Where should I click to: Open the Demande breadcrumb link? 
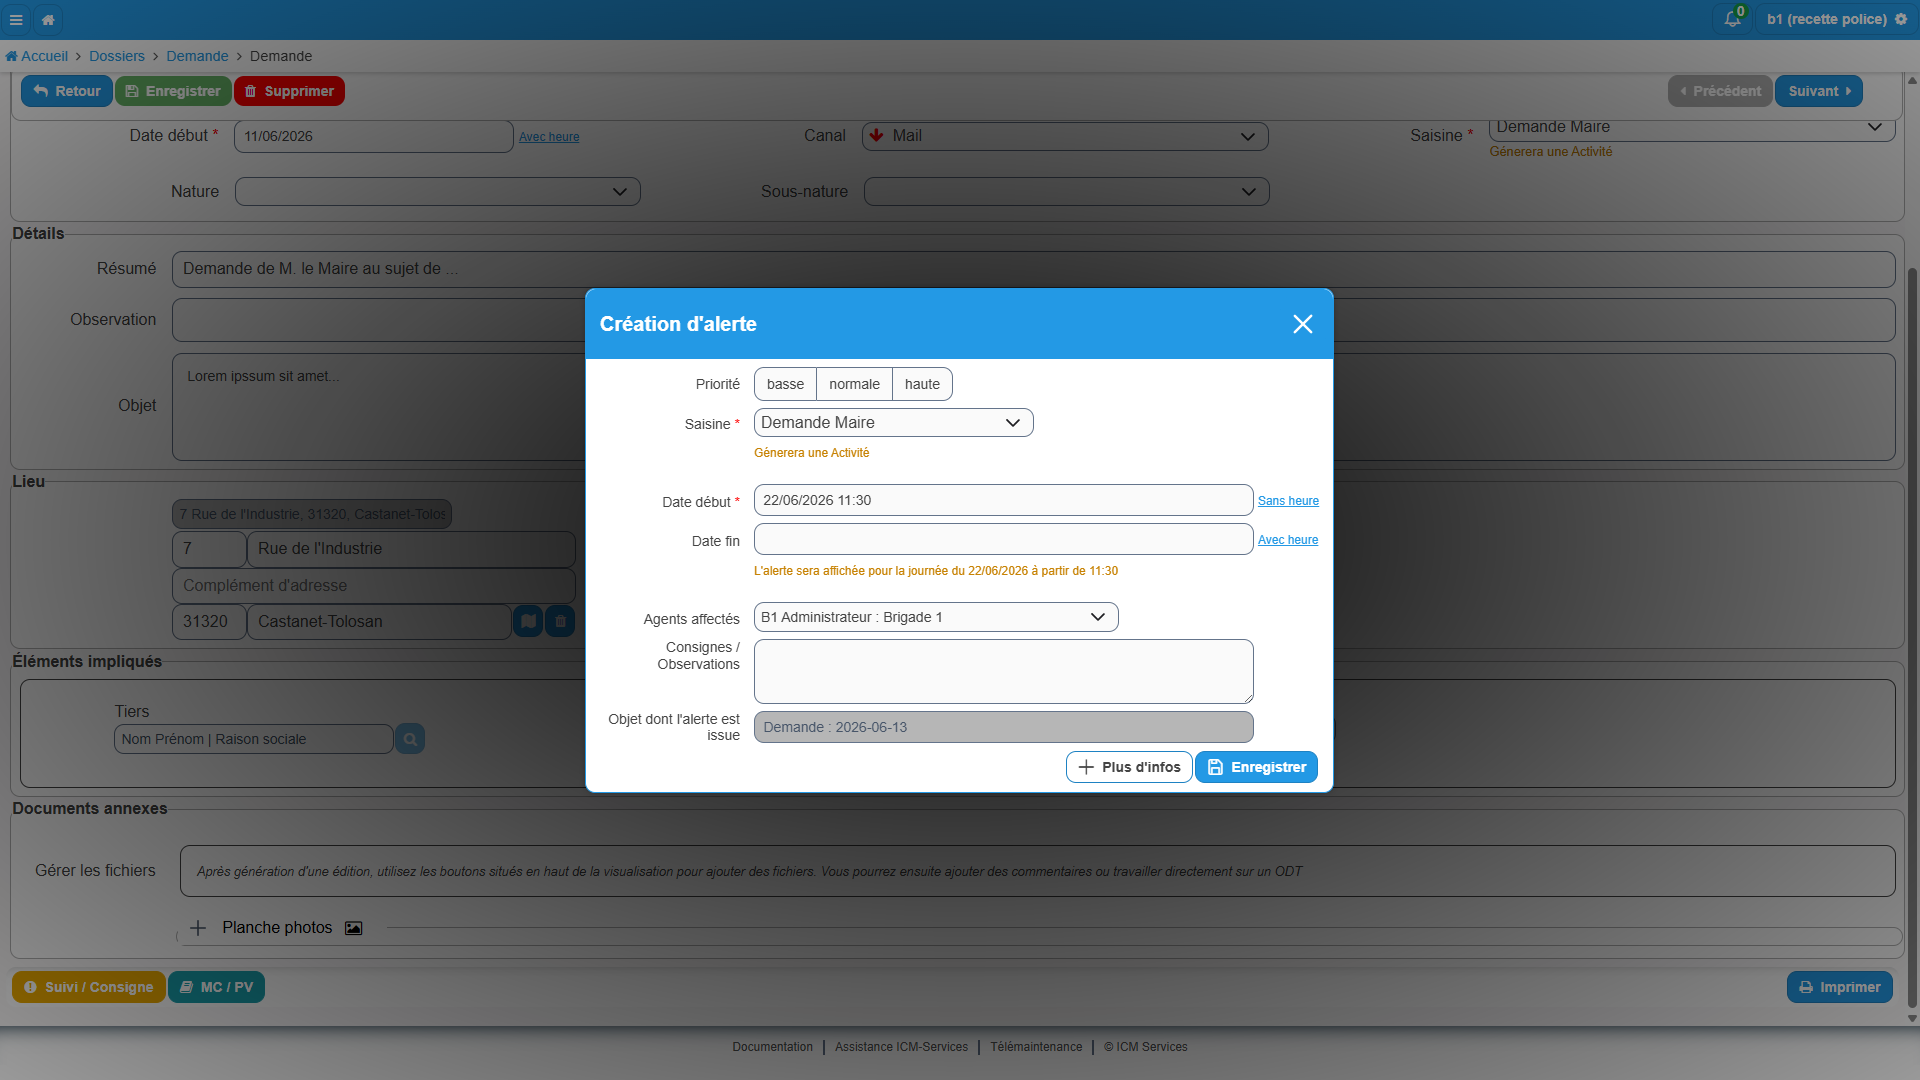(x=197, y=56)
